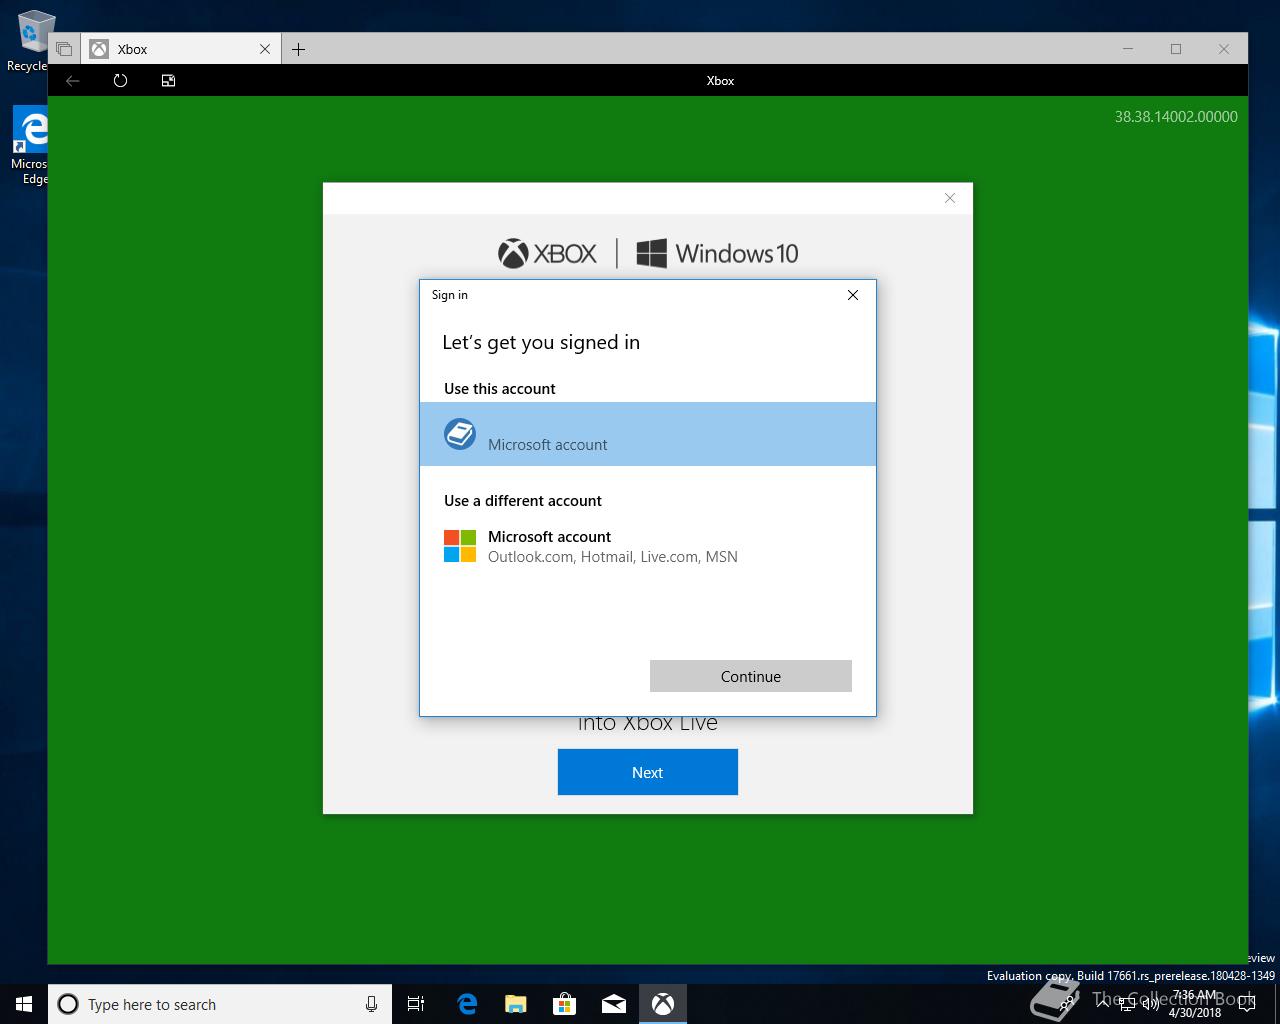Select the Xbox tab
This screenshot has height=1024, width=1280.
(180, 49)
